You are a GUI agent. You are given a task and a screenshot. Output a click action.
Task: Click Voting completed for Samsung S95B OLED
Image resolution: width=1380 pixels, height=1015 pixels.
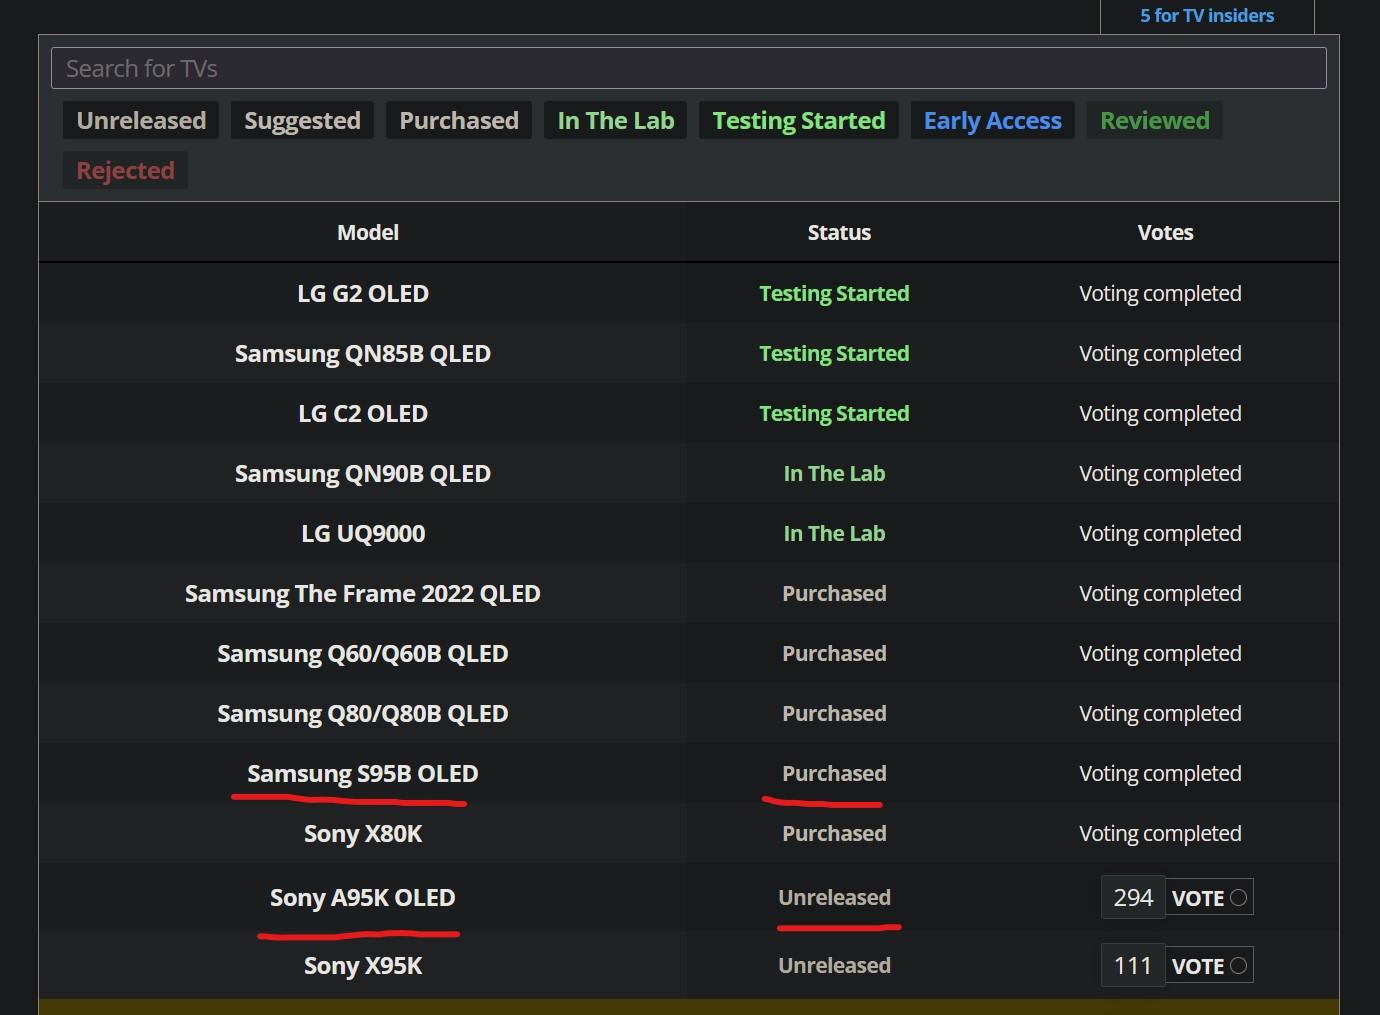pyautogui.click(x=1160, y=773)
